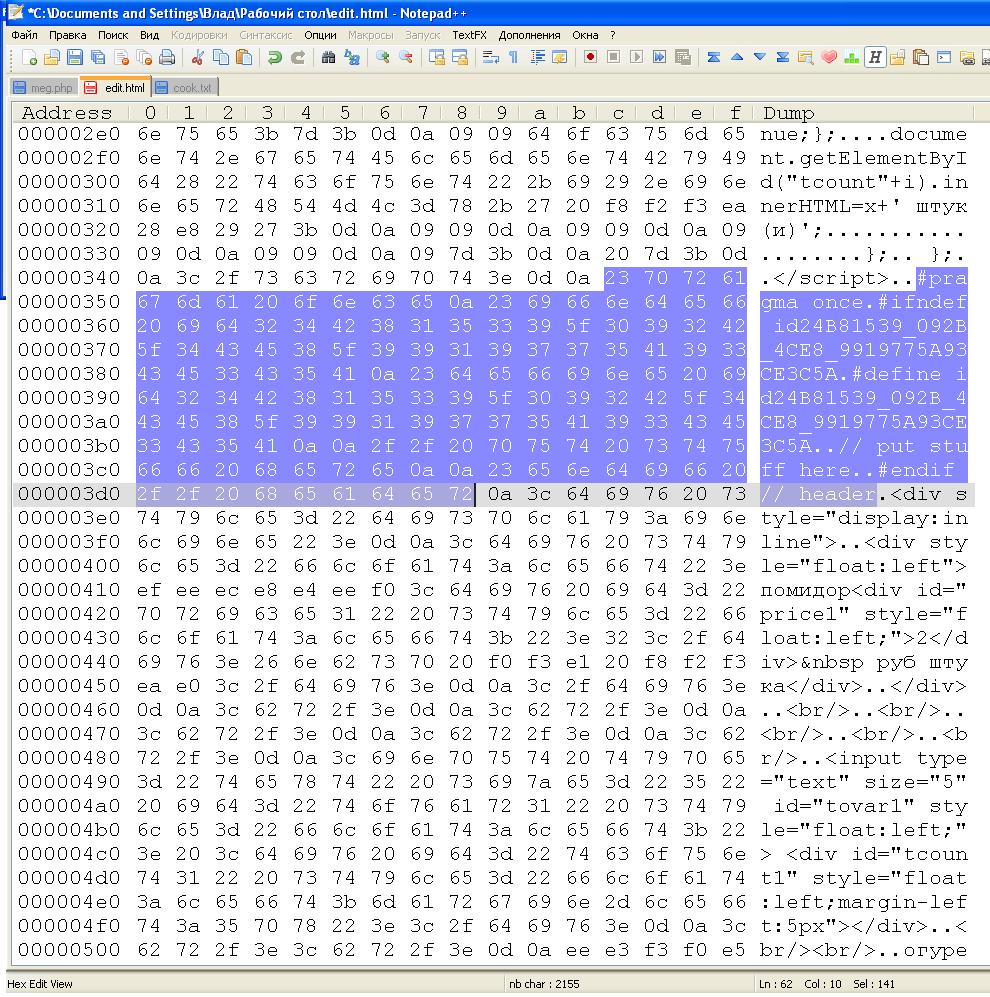Open Find with binoculars icon

tap(328, 58)
